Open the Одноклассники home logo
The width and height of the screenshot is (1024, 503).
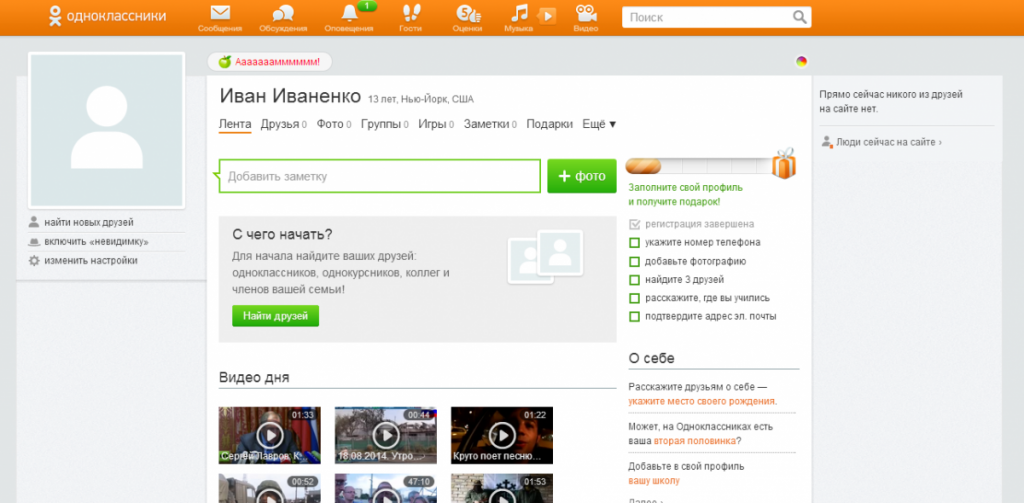(108, 16)
